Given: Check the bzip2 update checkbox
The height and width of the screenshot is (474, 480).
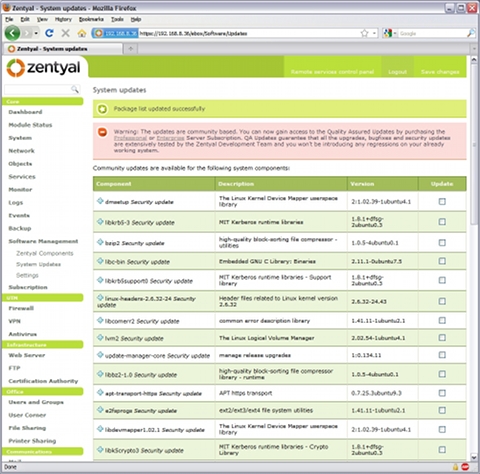Looking at the screenshot, I should (x=442, y=243).
